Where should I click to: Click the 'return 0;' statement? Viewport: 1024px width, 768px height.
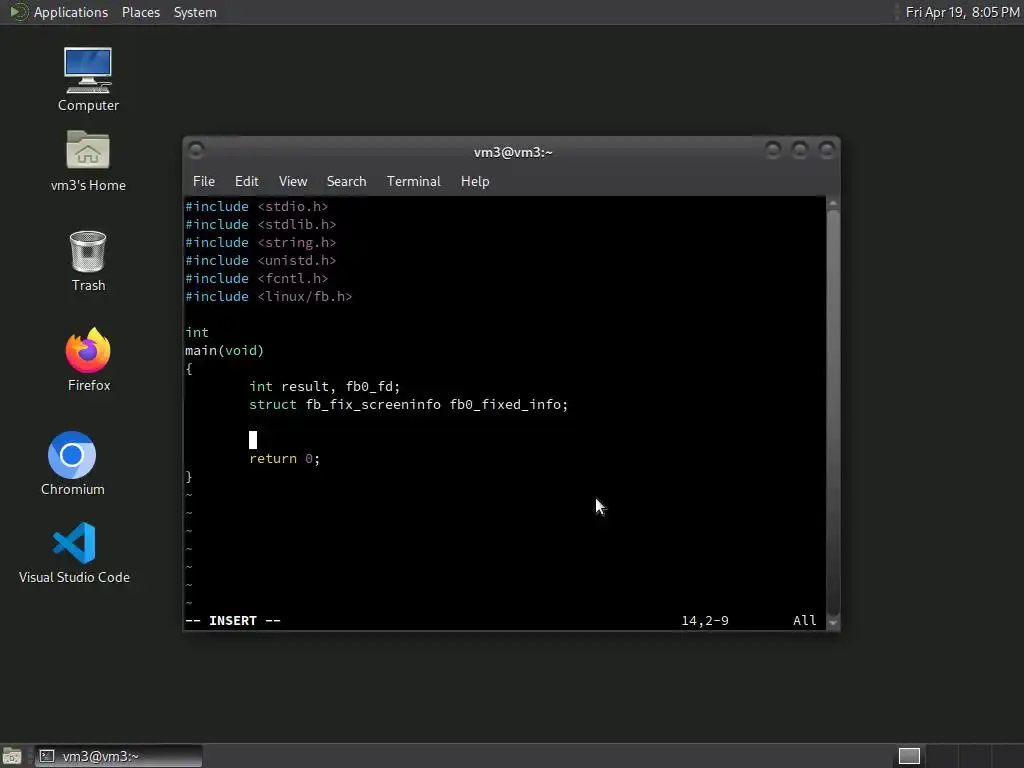(284, 458)
